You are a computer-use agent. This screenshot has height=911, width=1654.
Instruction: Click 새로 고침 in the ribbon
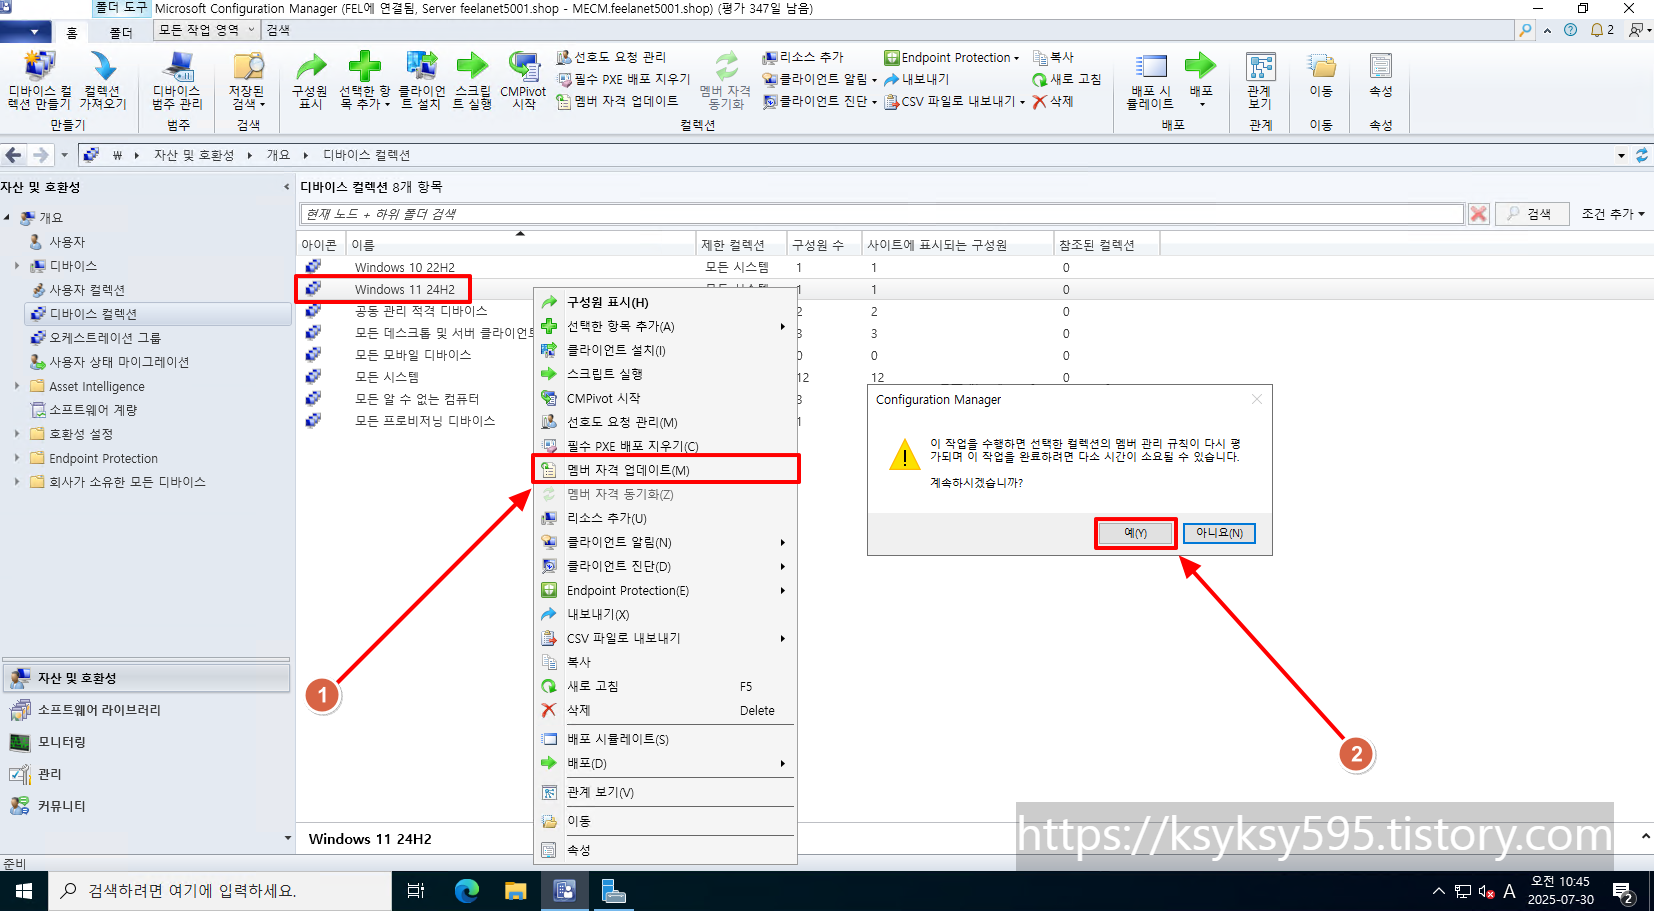tap(1067, 79)
